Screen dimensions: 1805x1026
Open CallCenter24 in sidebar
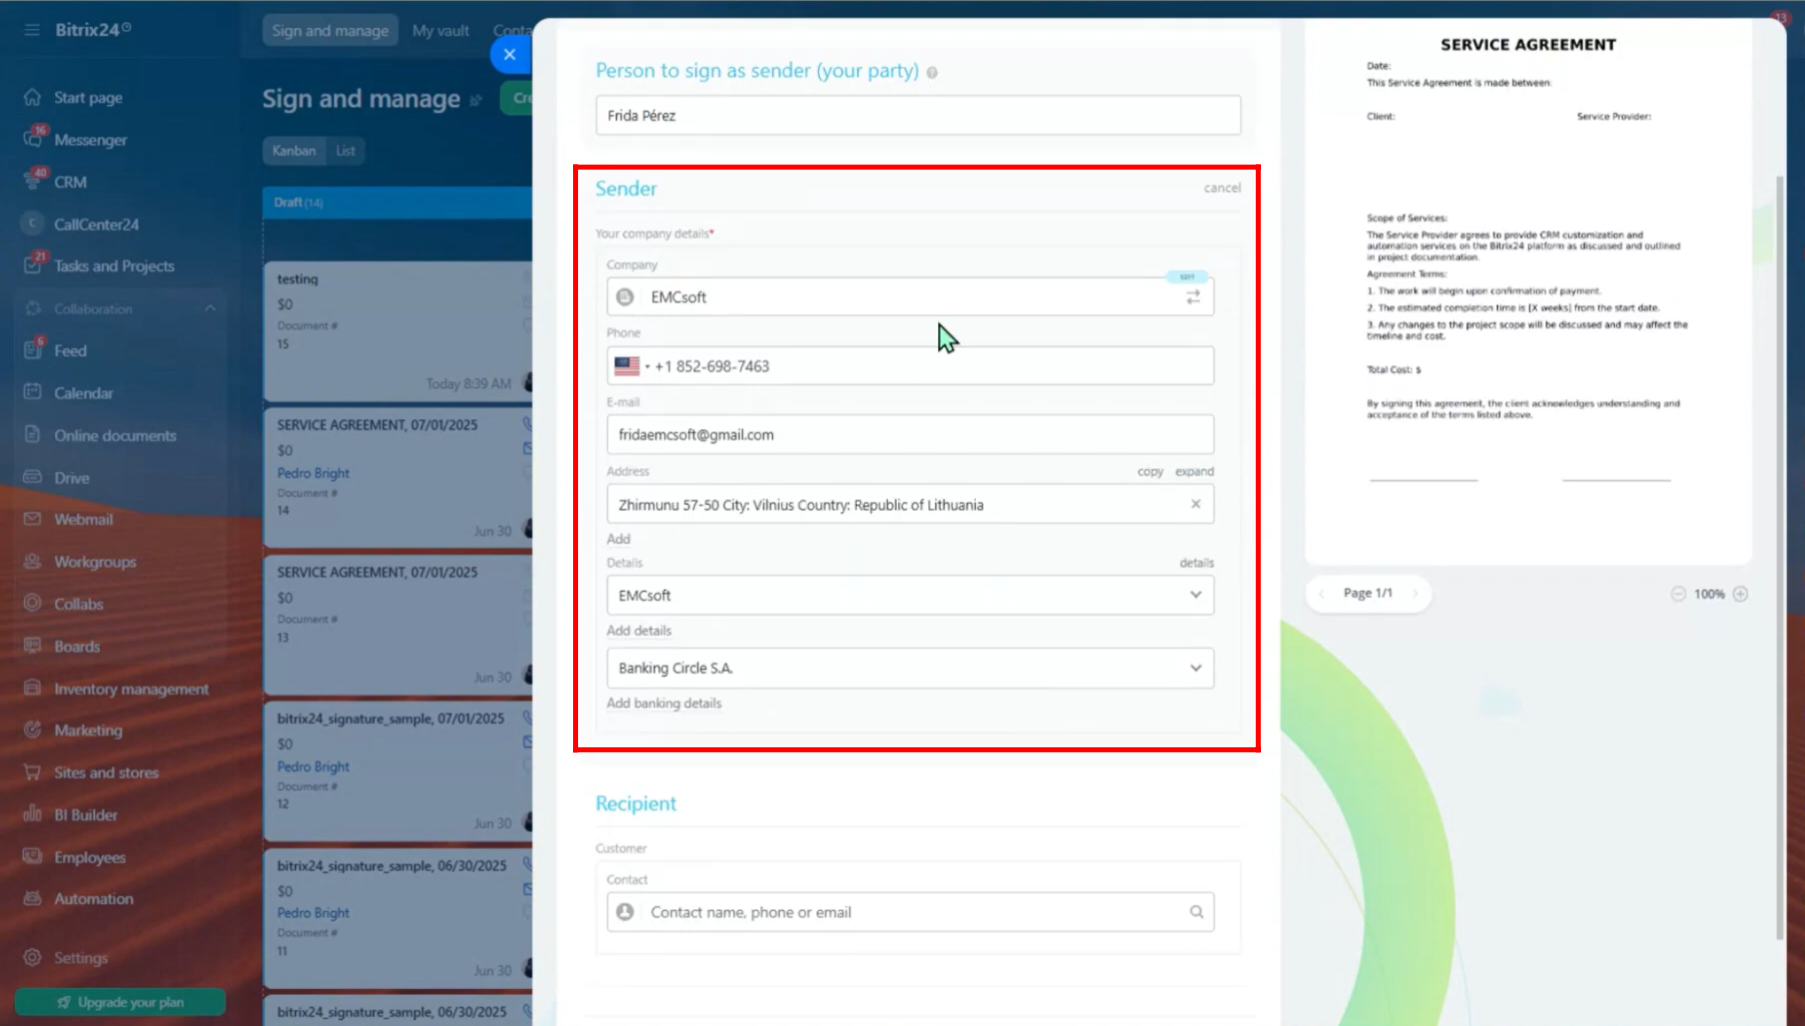[x=96, y=224]
